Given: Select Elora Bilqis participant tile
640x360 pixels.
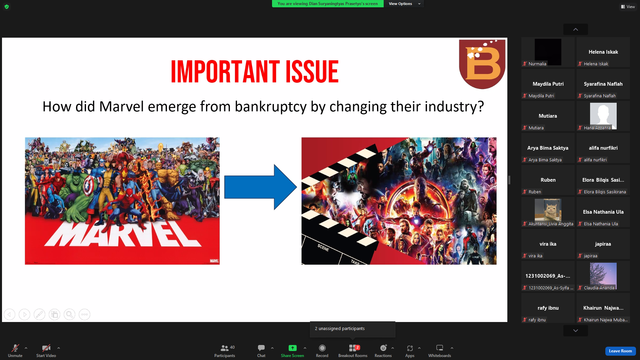Looking at the screenshot, I should [603, 180].
